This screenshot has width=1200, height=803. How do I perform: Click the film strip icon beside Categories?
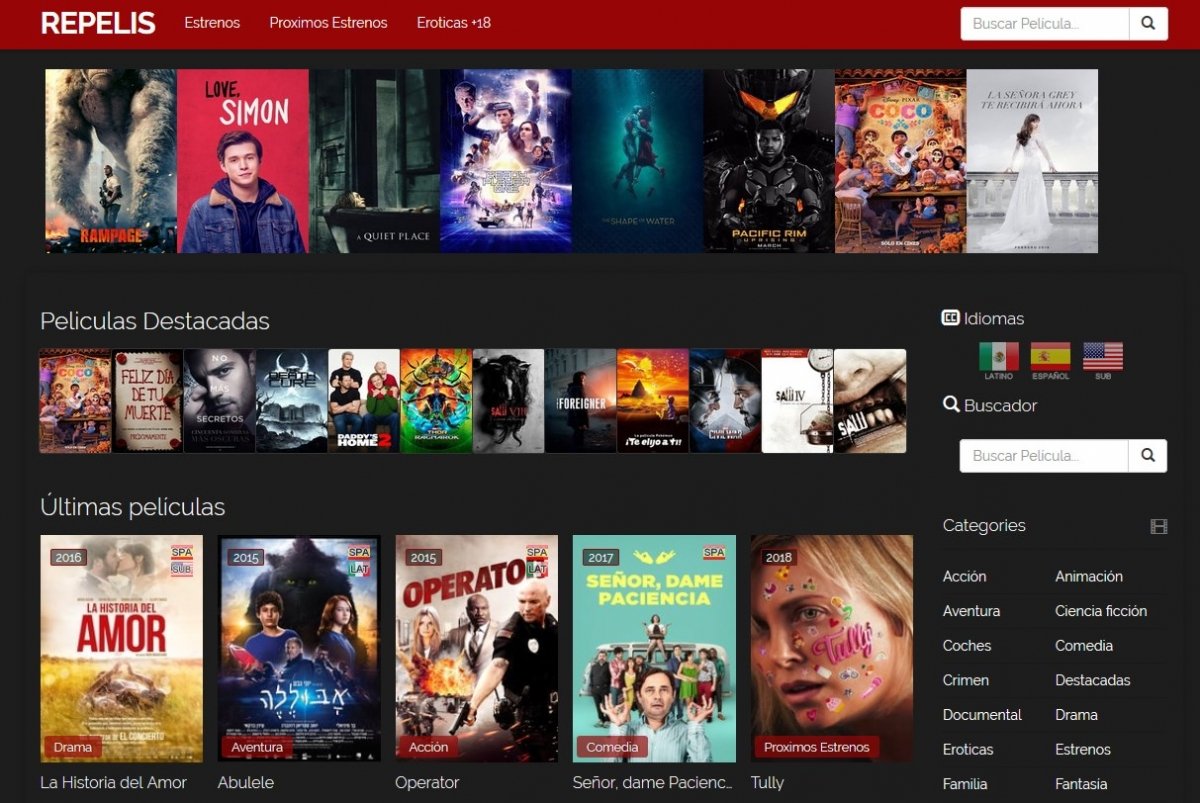(x=1159, y=526)
